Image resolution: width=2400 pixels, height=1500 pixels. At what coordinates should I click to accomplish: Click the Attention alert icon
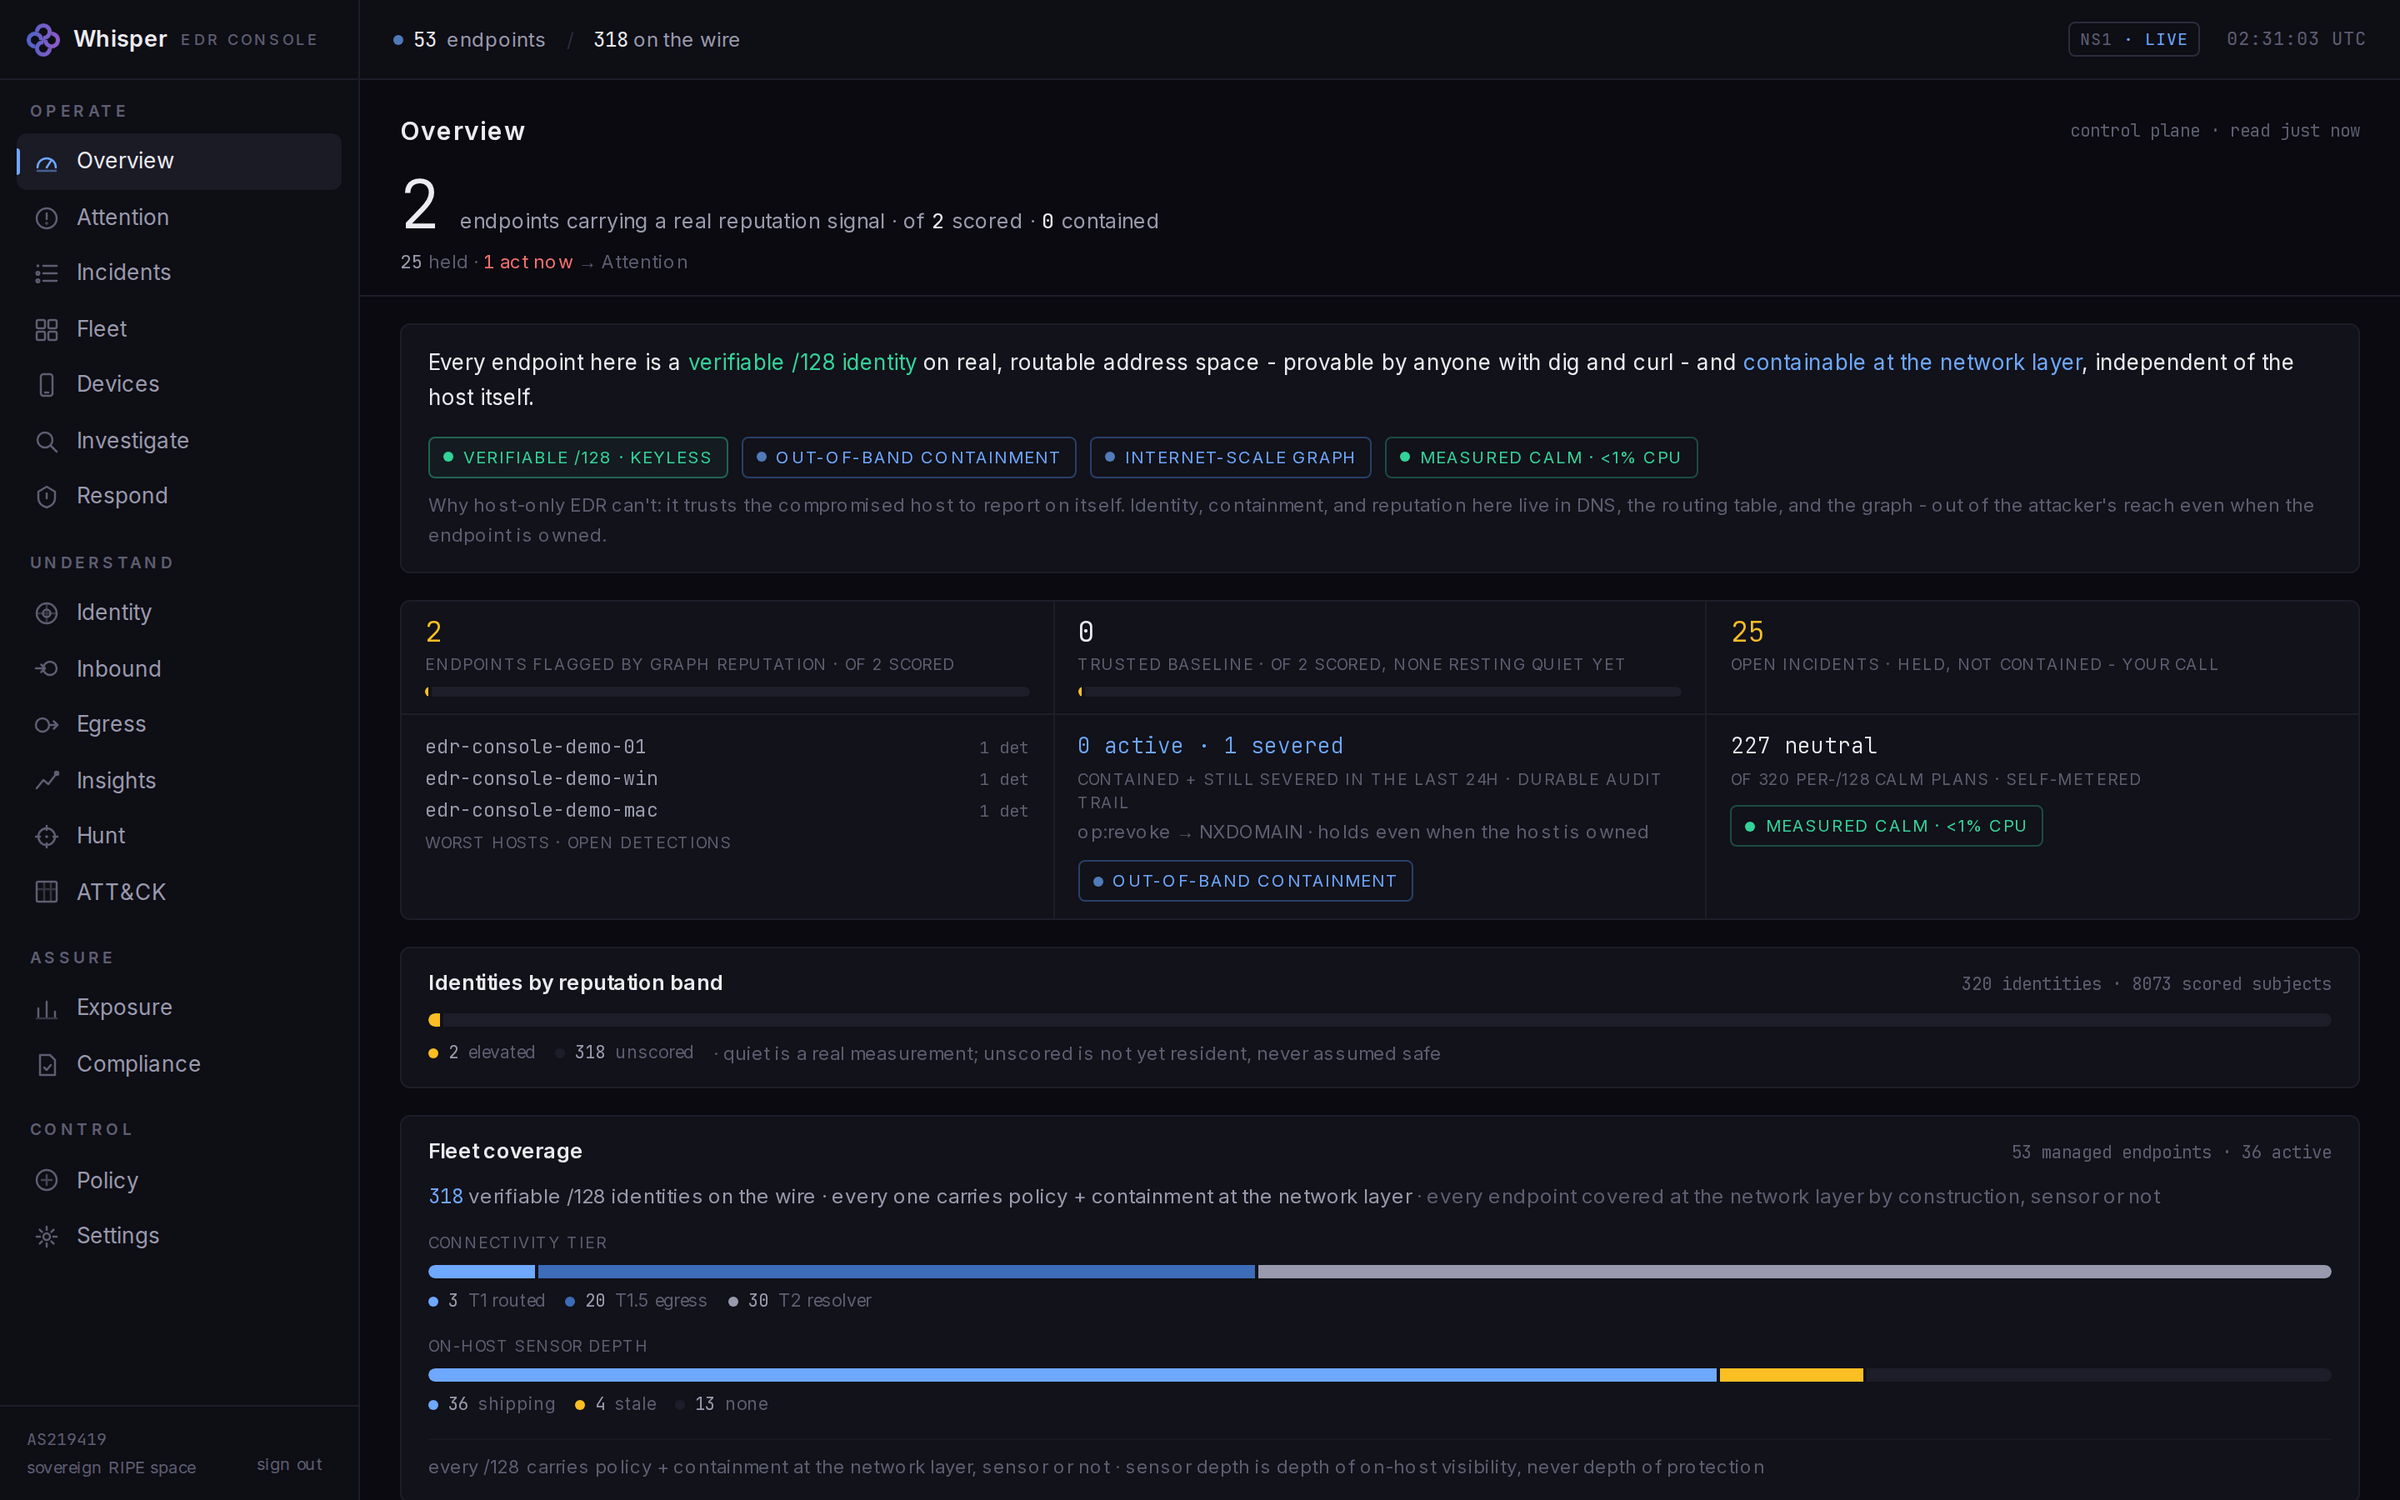point(47,218)
